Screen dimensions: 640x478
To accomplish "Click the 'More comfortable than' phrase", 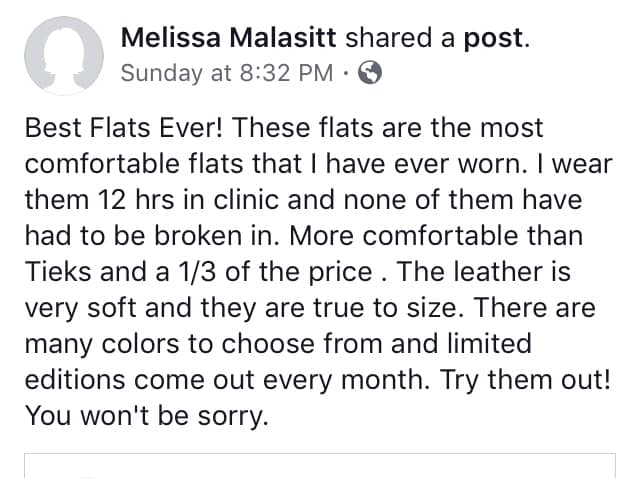I will [x=436, y=236].
